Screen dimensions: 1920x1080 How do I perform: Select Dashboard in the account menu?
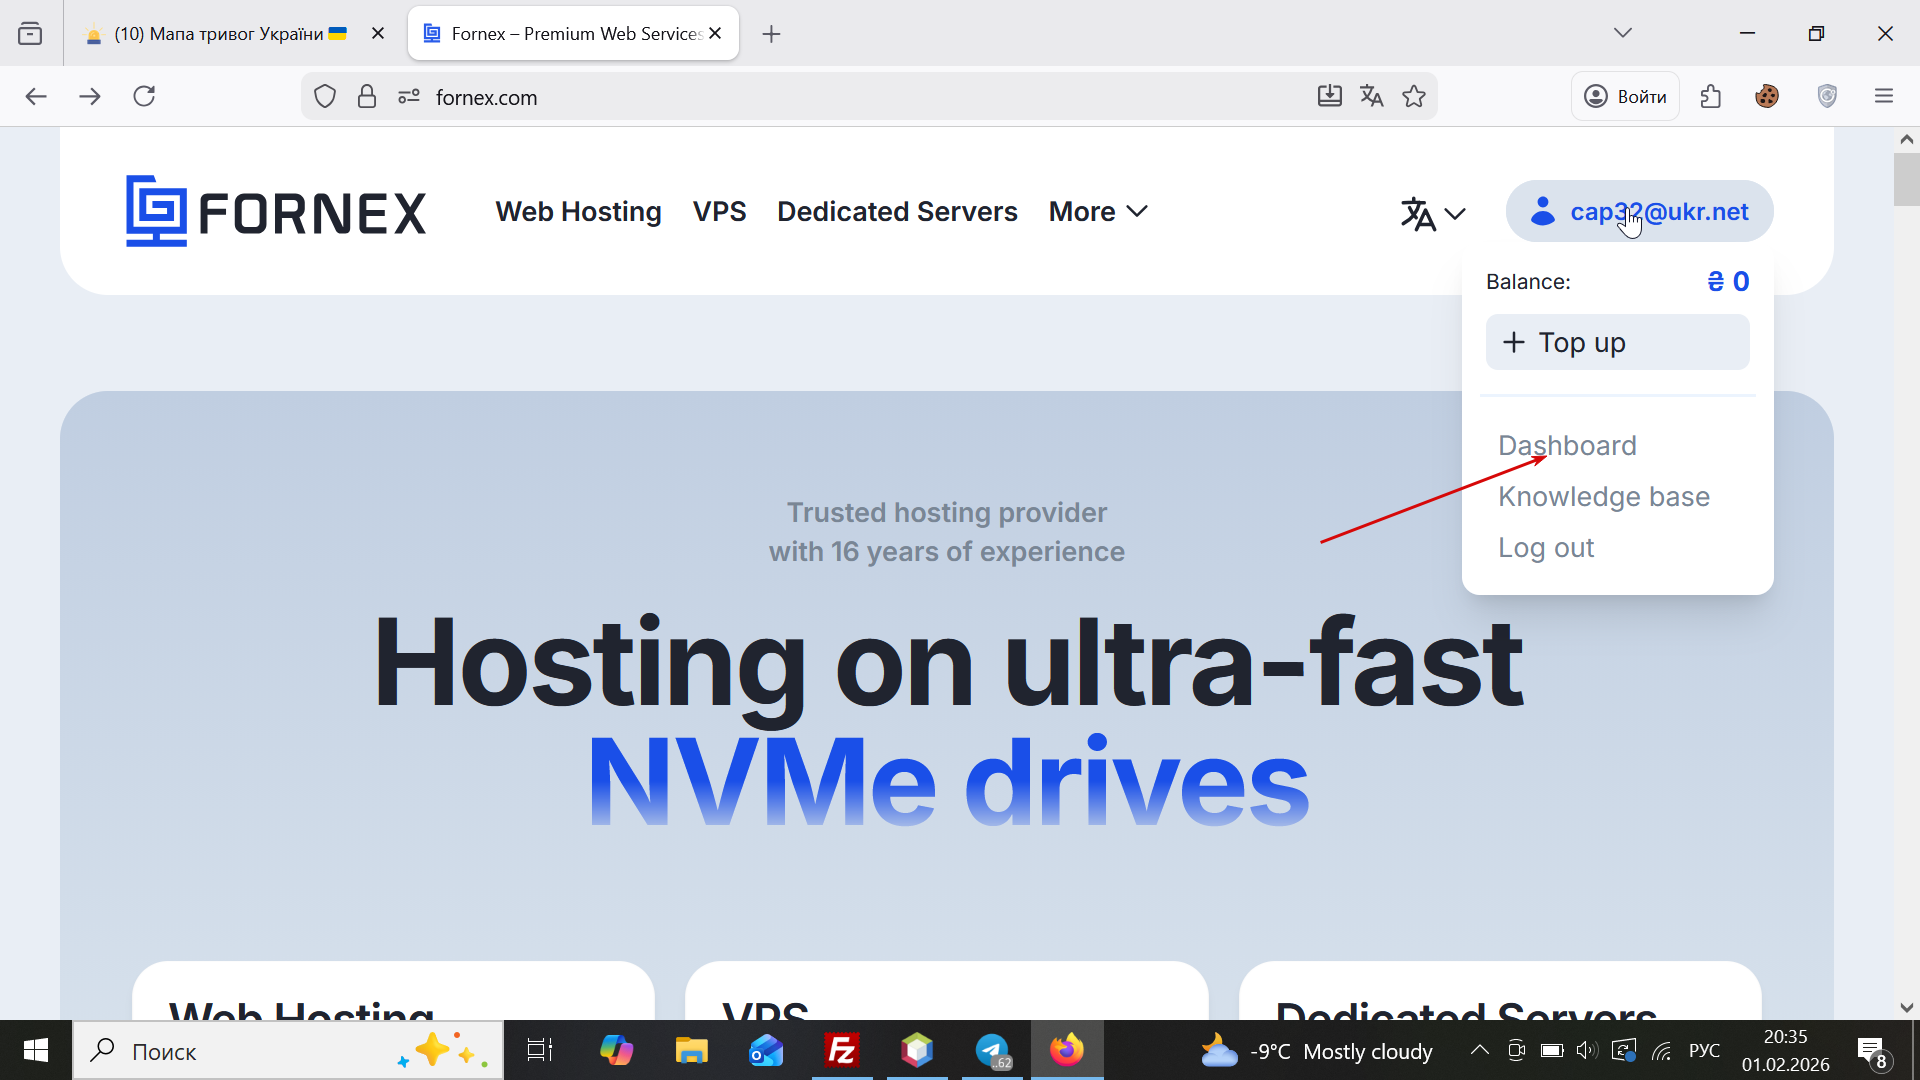[x=1567, y=446]
